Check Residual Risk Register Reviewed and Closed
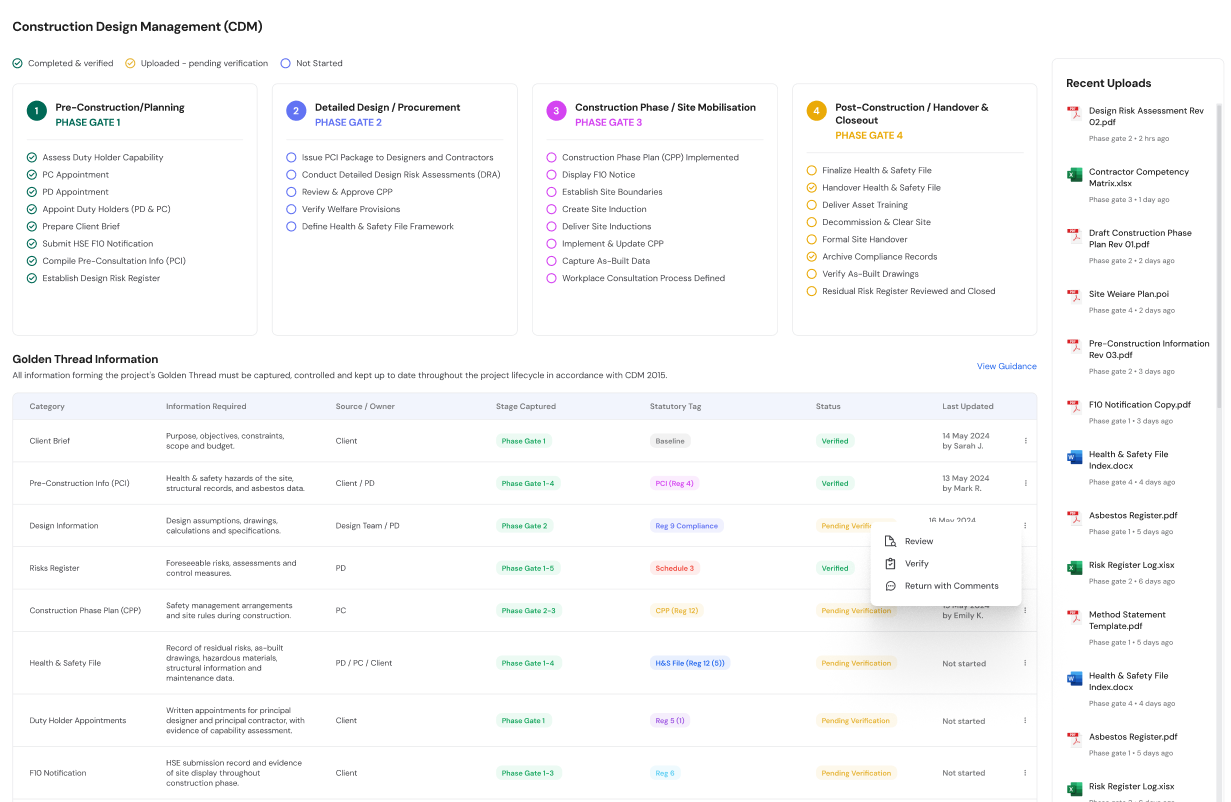 812,291
